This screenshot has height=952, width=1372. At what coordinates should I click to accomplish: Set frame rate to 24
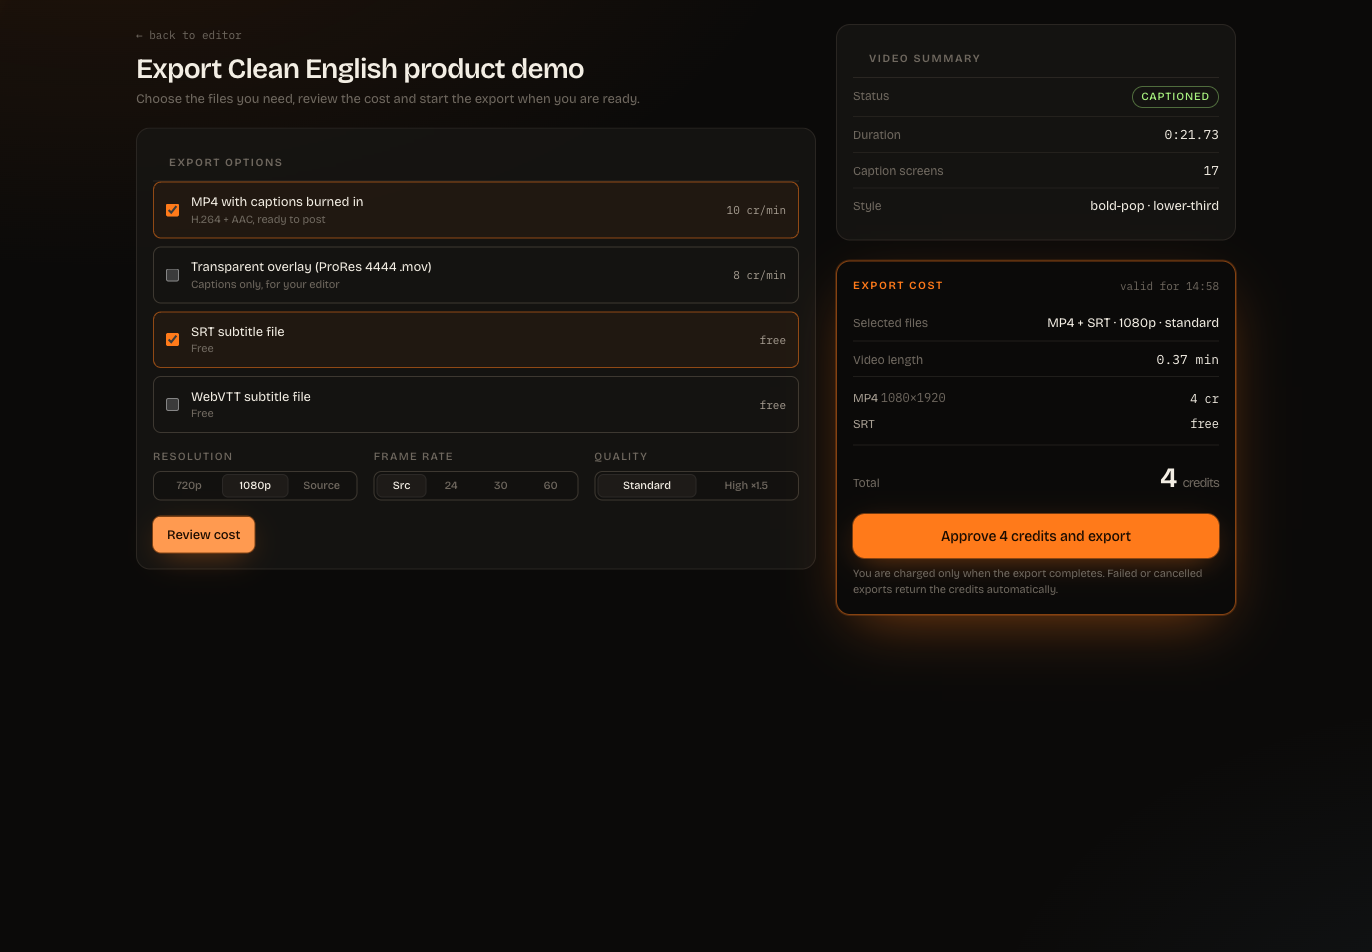click(x=451, y=485)
